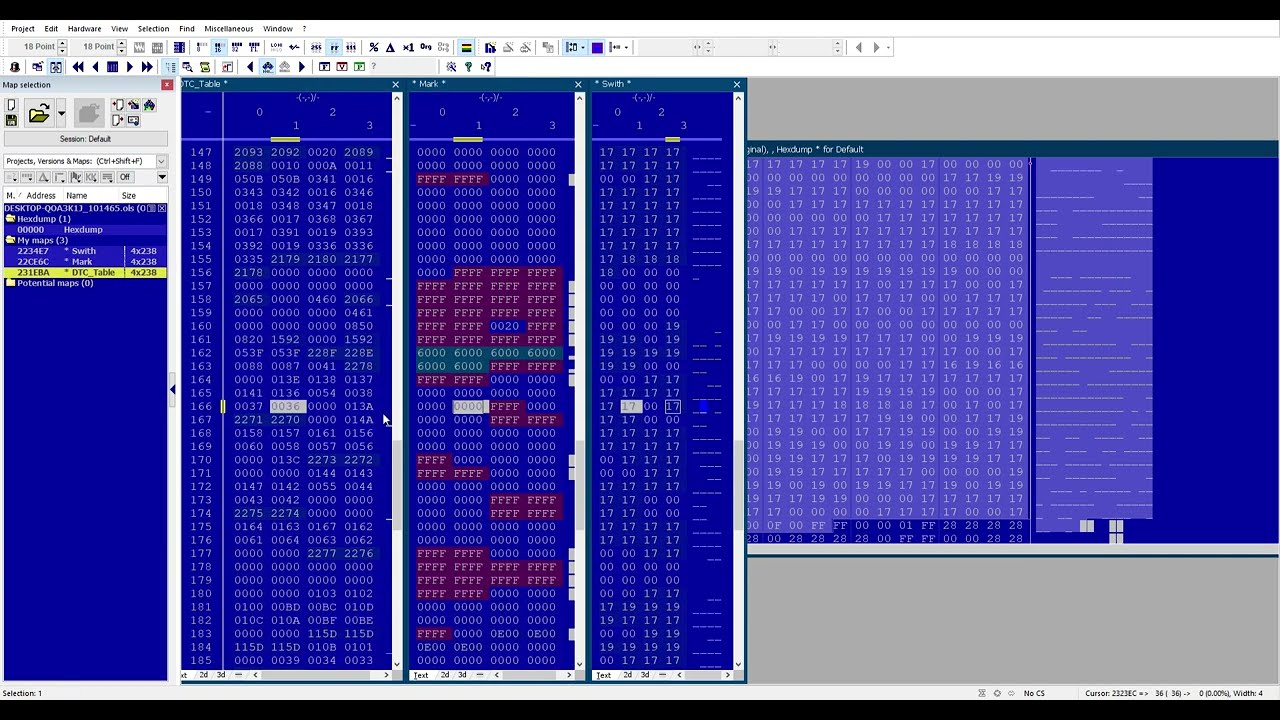Click the delta filter dropdown in Map selection
Image resolution: width=1280 pixels, height=720 pixels.
click(43, 177)
